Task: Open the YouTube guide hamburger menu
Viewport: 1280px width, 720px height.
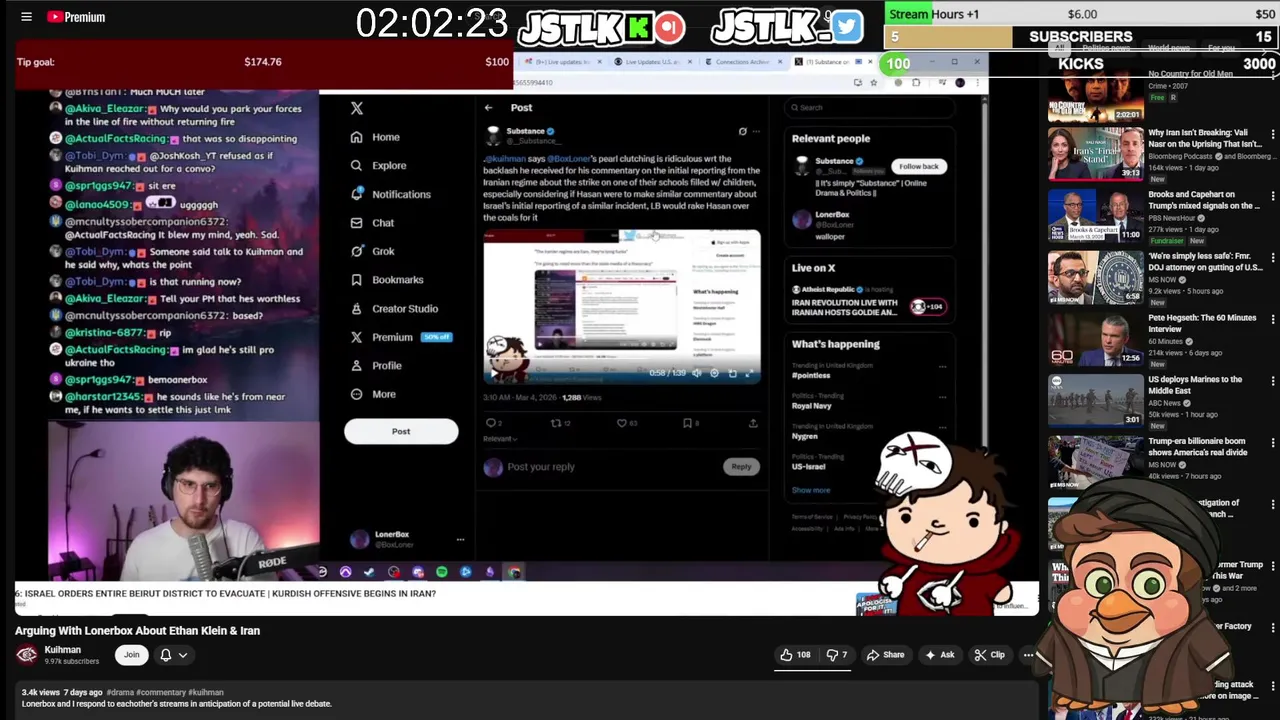Action: click(26, 17)
